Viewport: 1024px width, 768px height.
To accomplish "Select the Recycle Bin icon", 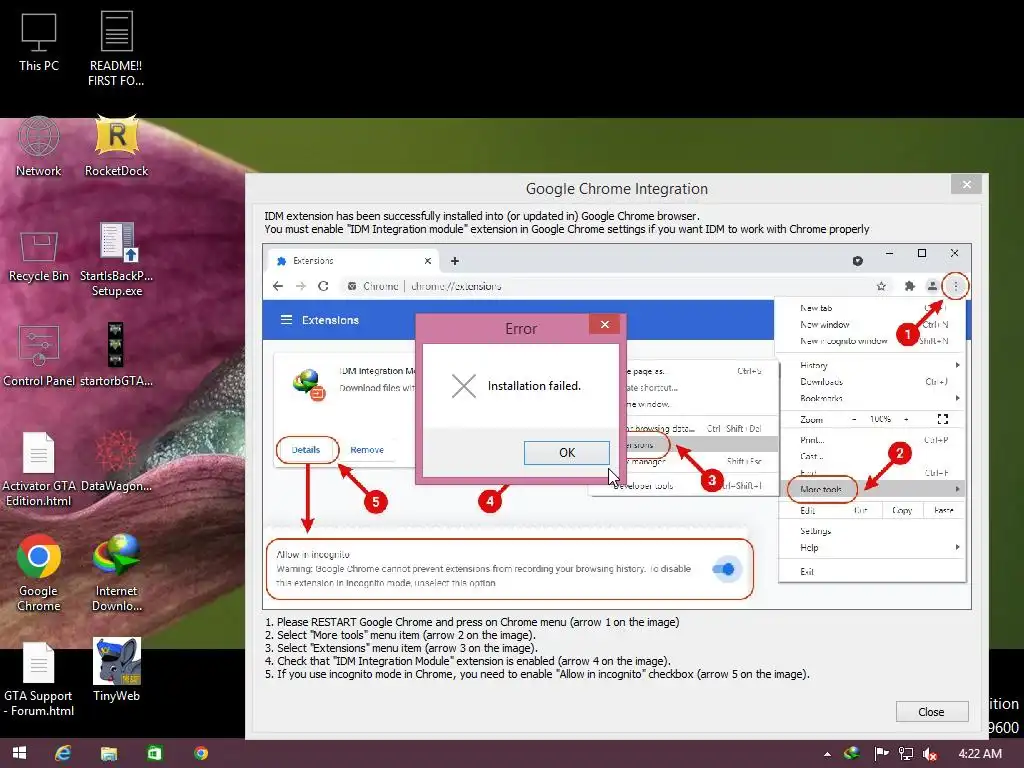I will click(39, 255).
